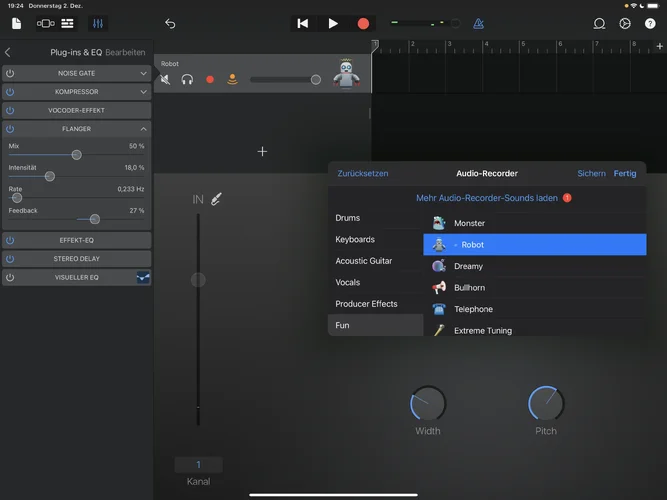Open the loop browser icon
667x500 pixels.
pyautogui.click(x=600, y=23)
